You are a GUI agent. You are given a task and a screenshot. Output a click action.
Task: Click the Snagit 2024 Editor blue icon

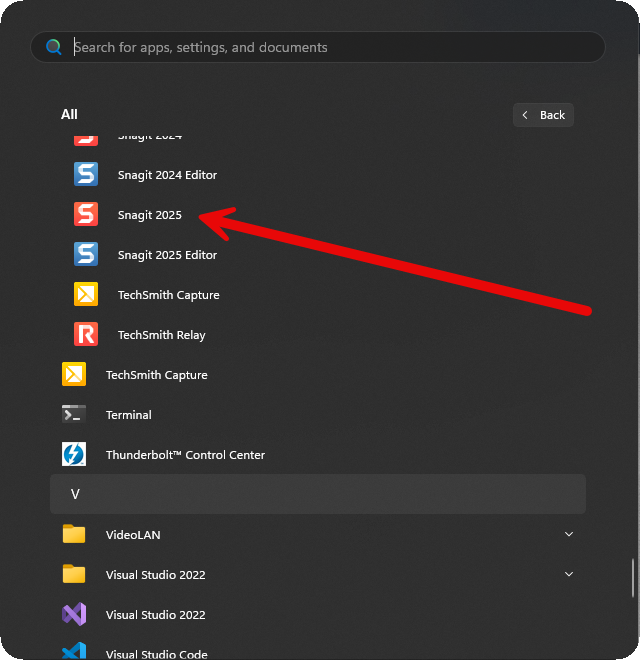click(86, 174)
